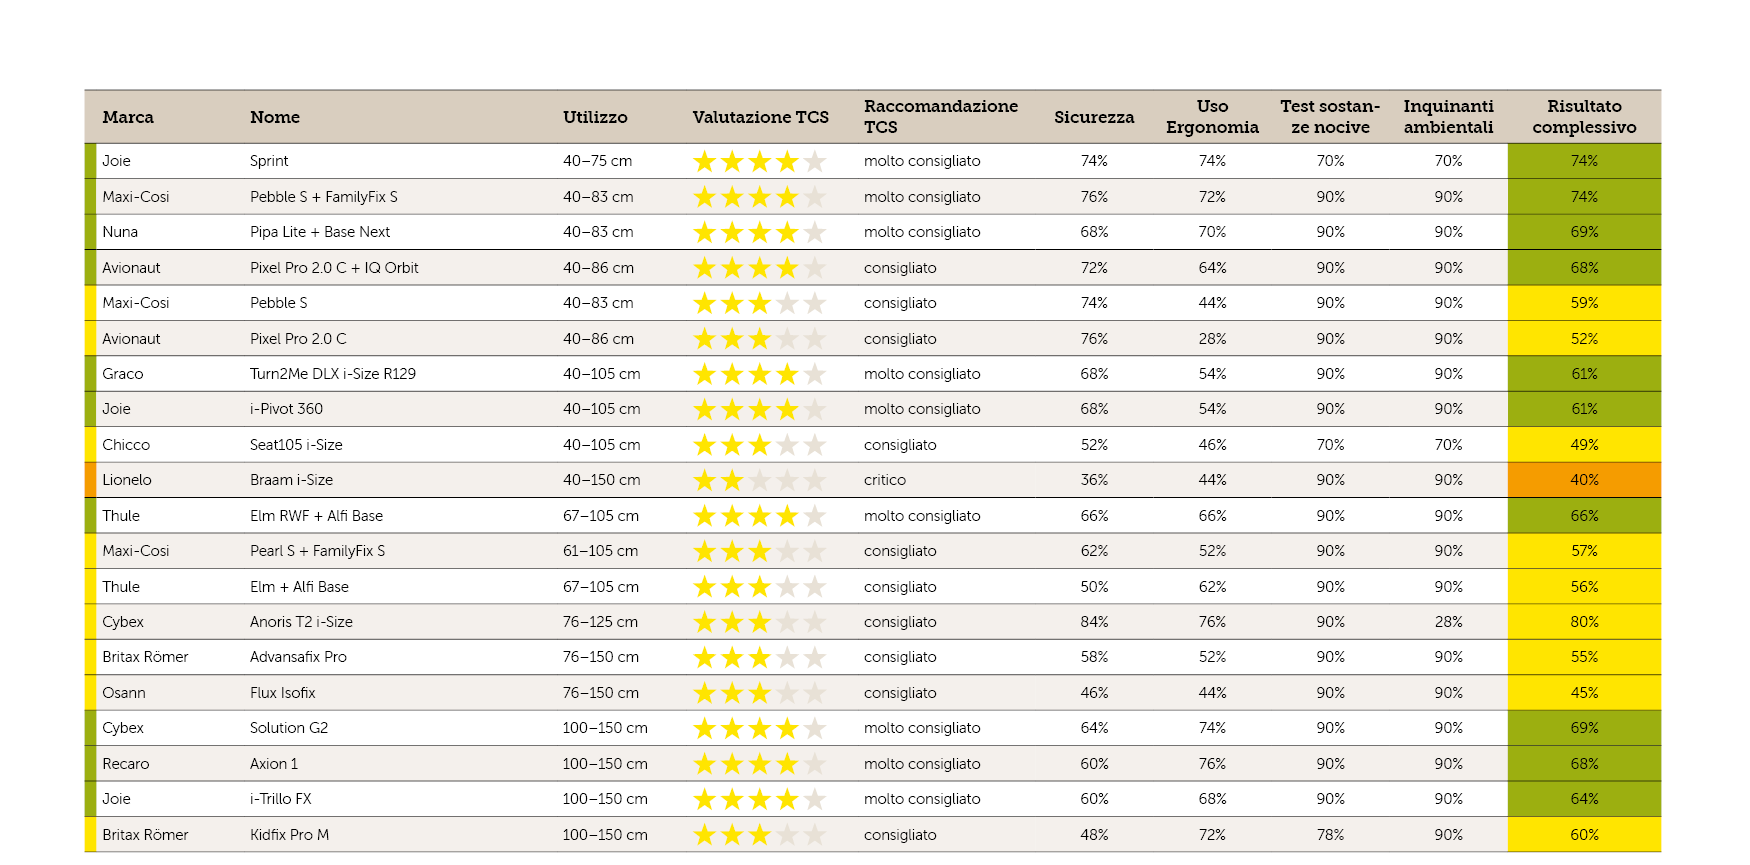Click the name Pixel Pro 2.0 C + IQ Orbit
The image size is (1750, 865).
point(334,268)
